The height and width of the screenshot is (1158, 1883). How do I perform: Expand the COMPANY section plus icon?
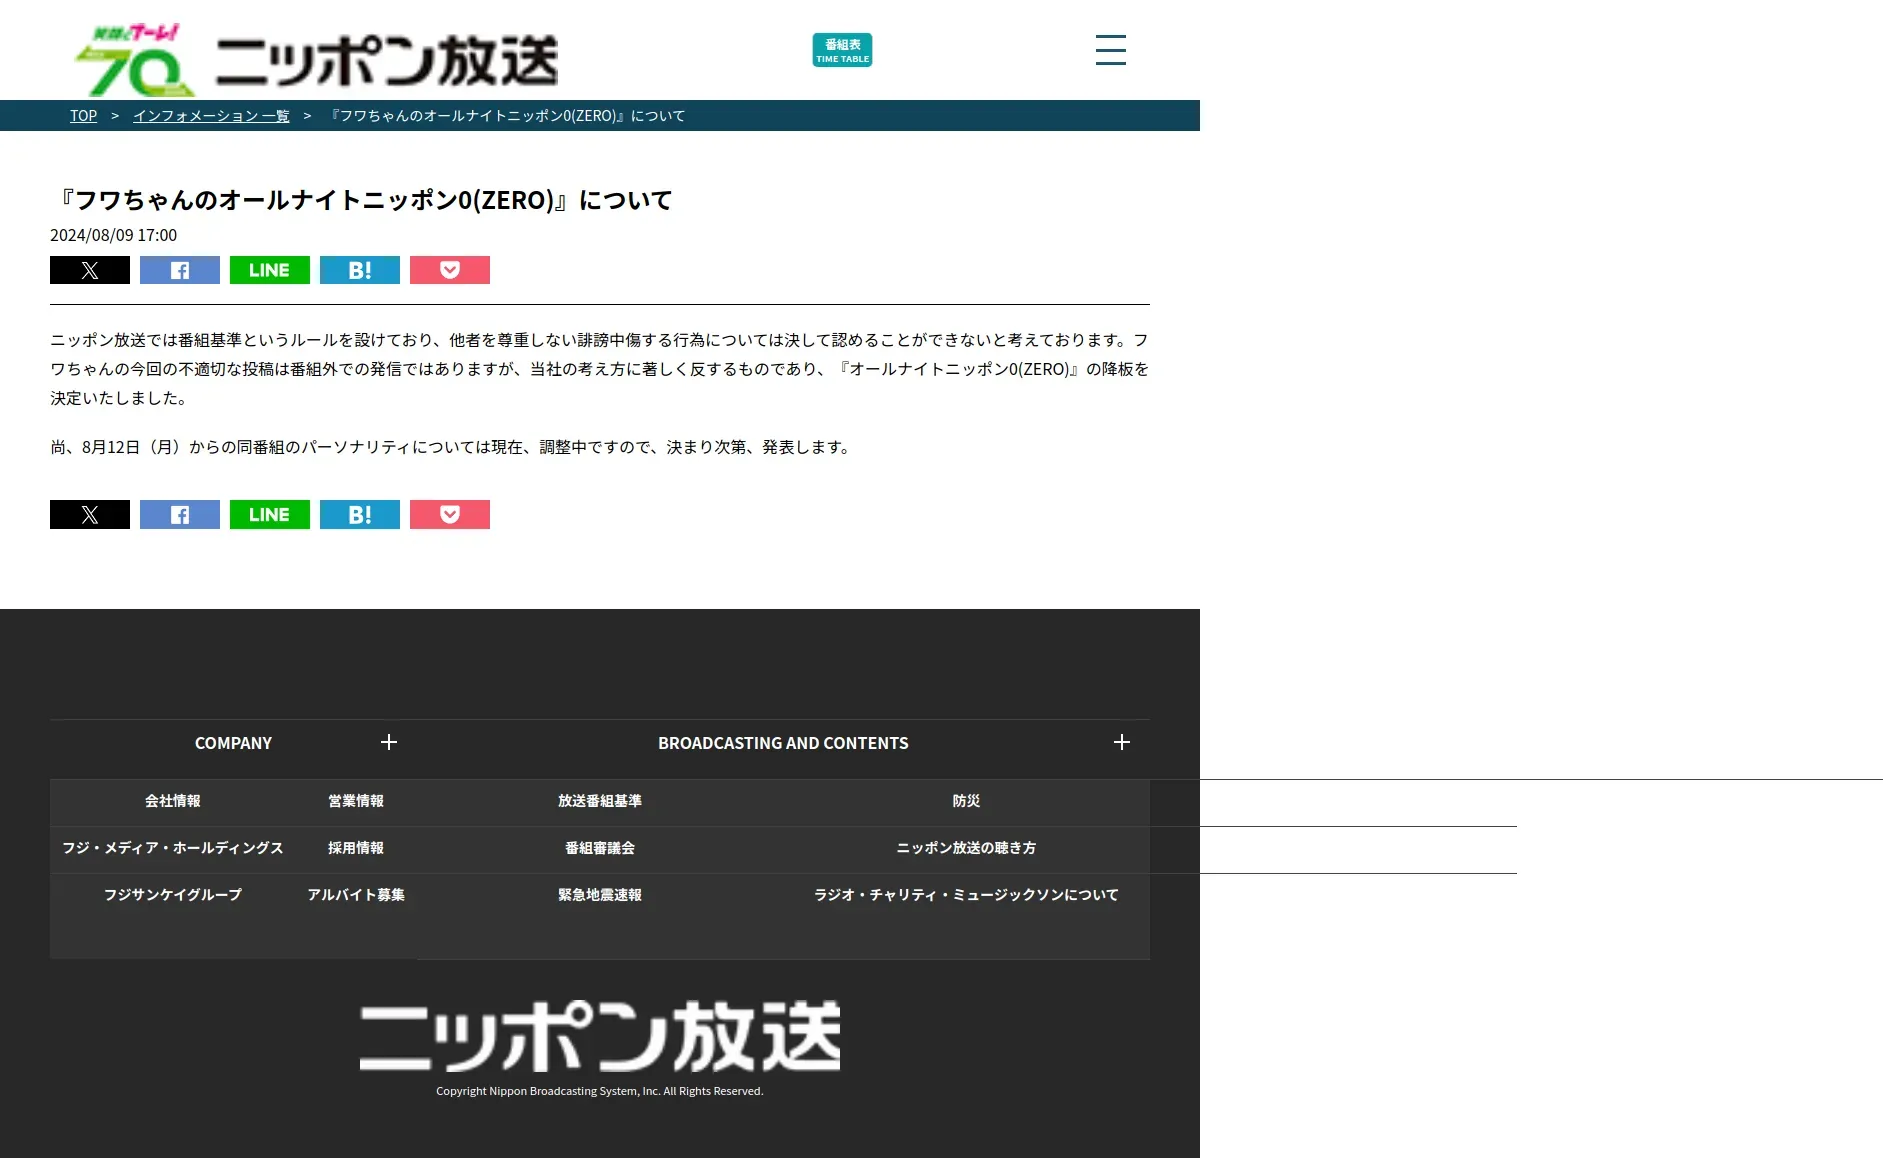click(389, 742)
